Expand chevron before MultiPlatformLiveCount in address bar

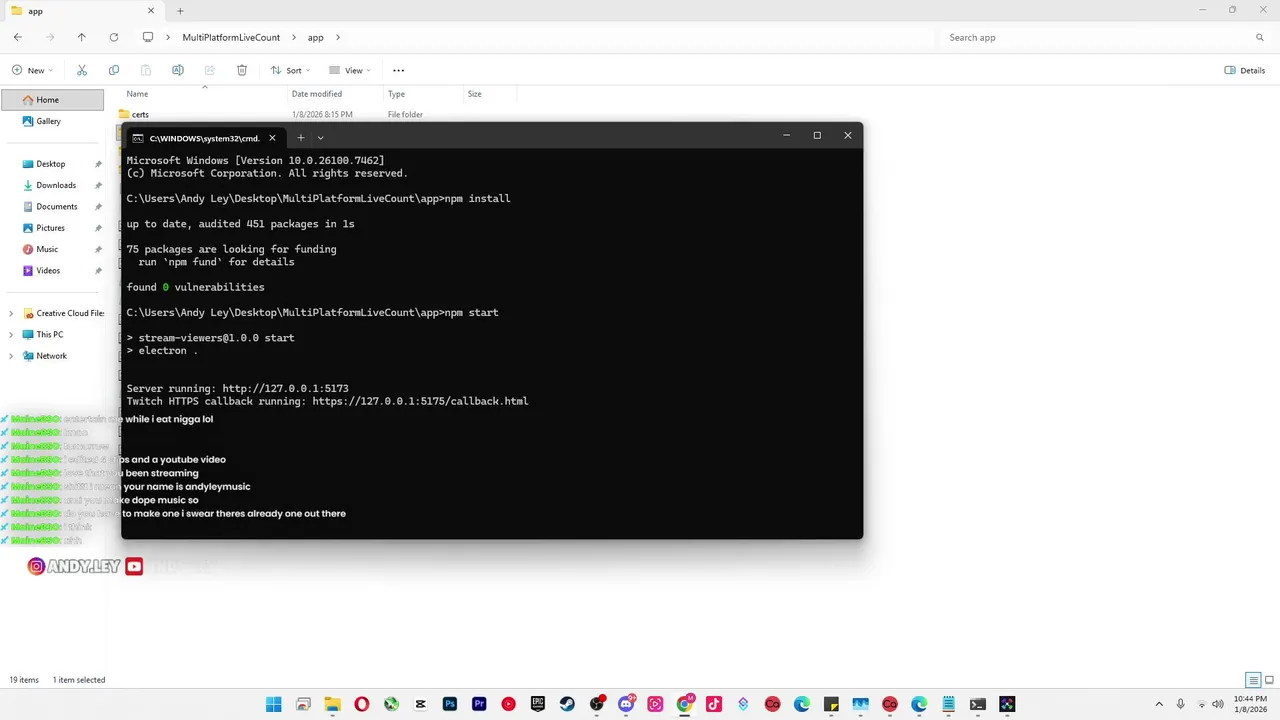tap(168, 37)
